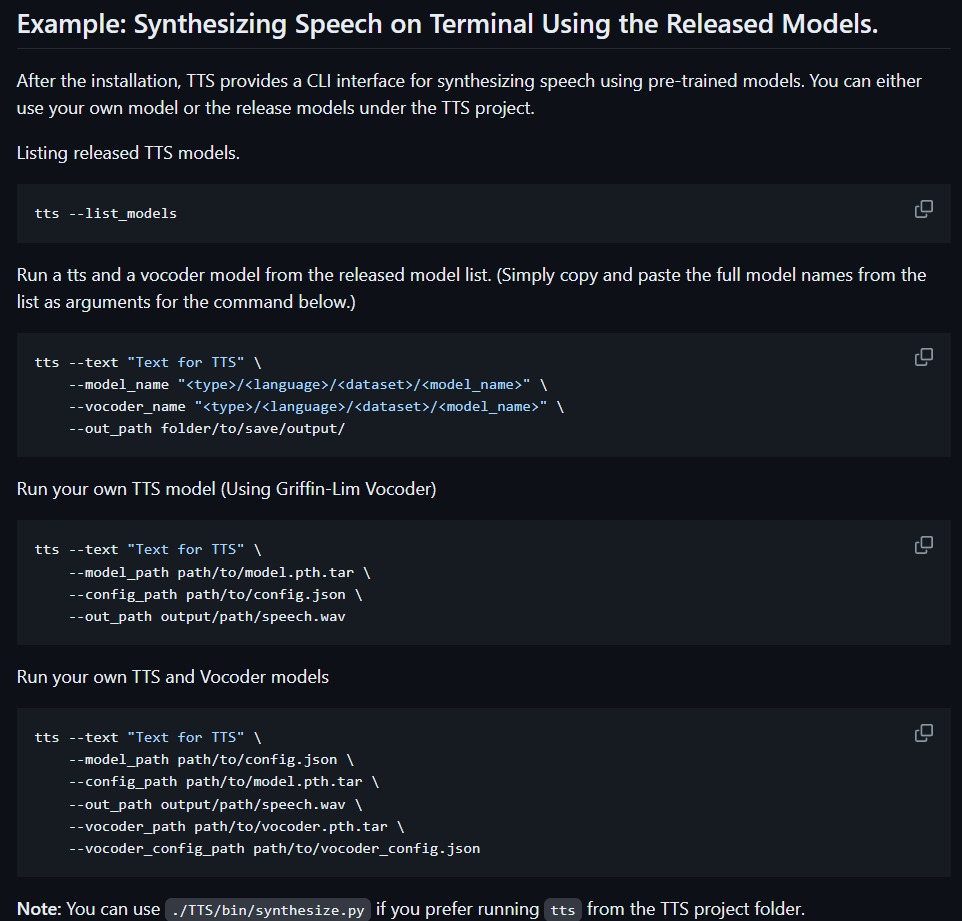Click the --vocoder_name argument line
Screen dimensions: 962x921
(x=316, y=407)
